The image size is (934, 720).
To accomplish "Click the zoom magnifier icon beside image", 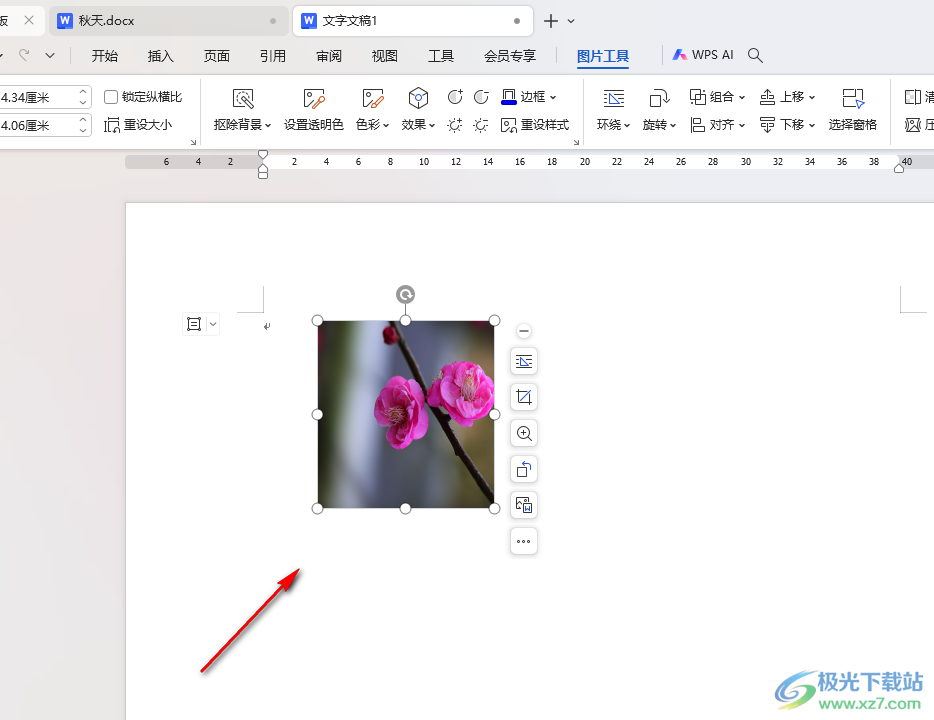I will coord(524,433).
